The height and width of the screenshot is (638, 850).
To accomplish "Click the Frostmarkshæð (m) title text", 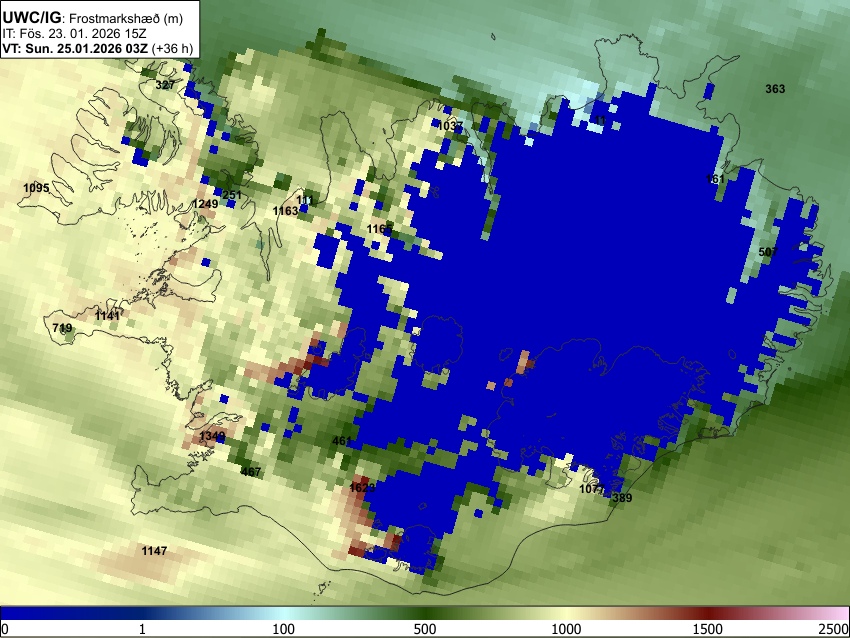I will coord(126,18).
